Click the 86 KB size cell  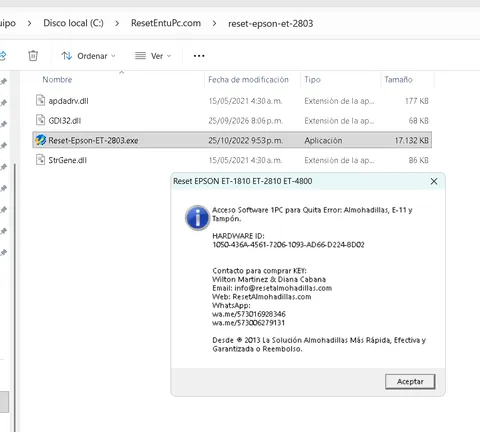coord(419,160)
